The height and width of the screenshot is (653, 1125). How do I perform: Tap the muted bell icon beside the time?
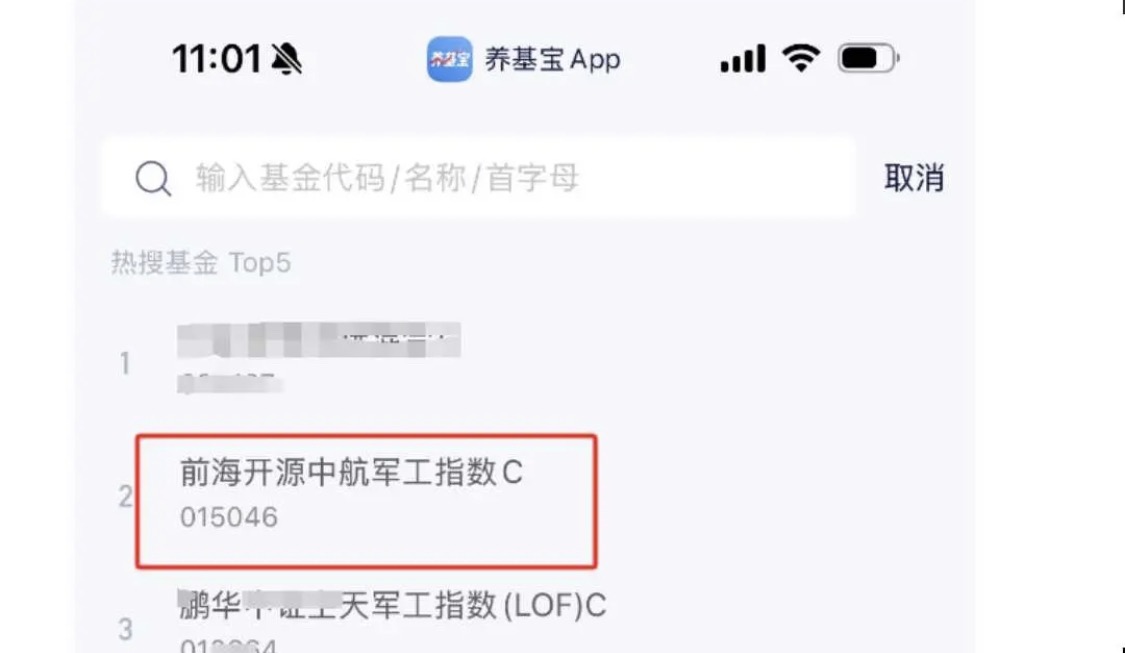(287, 59)
